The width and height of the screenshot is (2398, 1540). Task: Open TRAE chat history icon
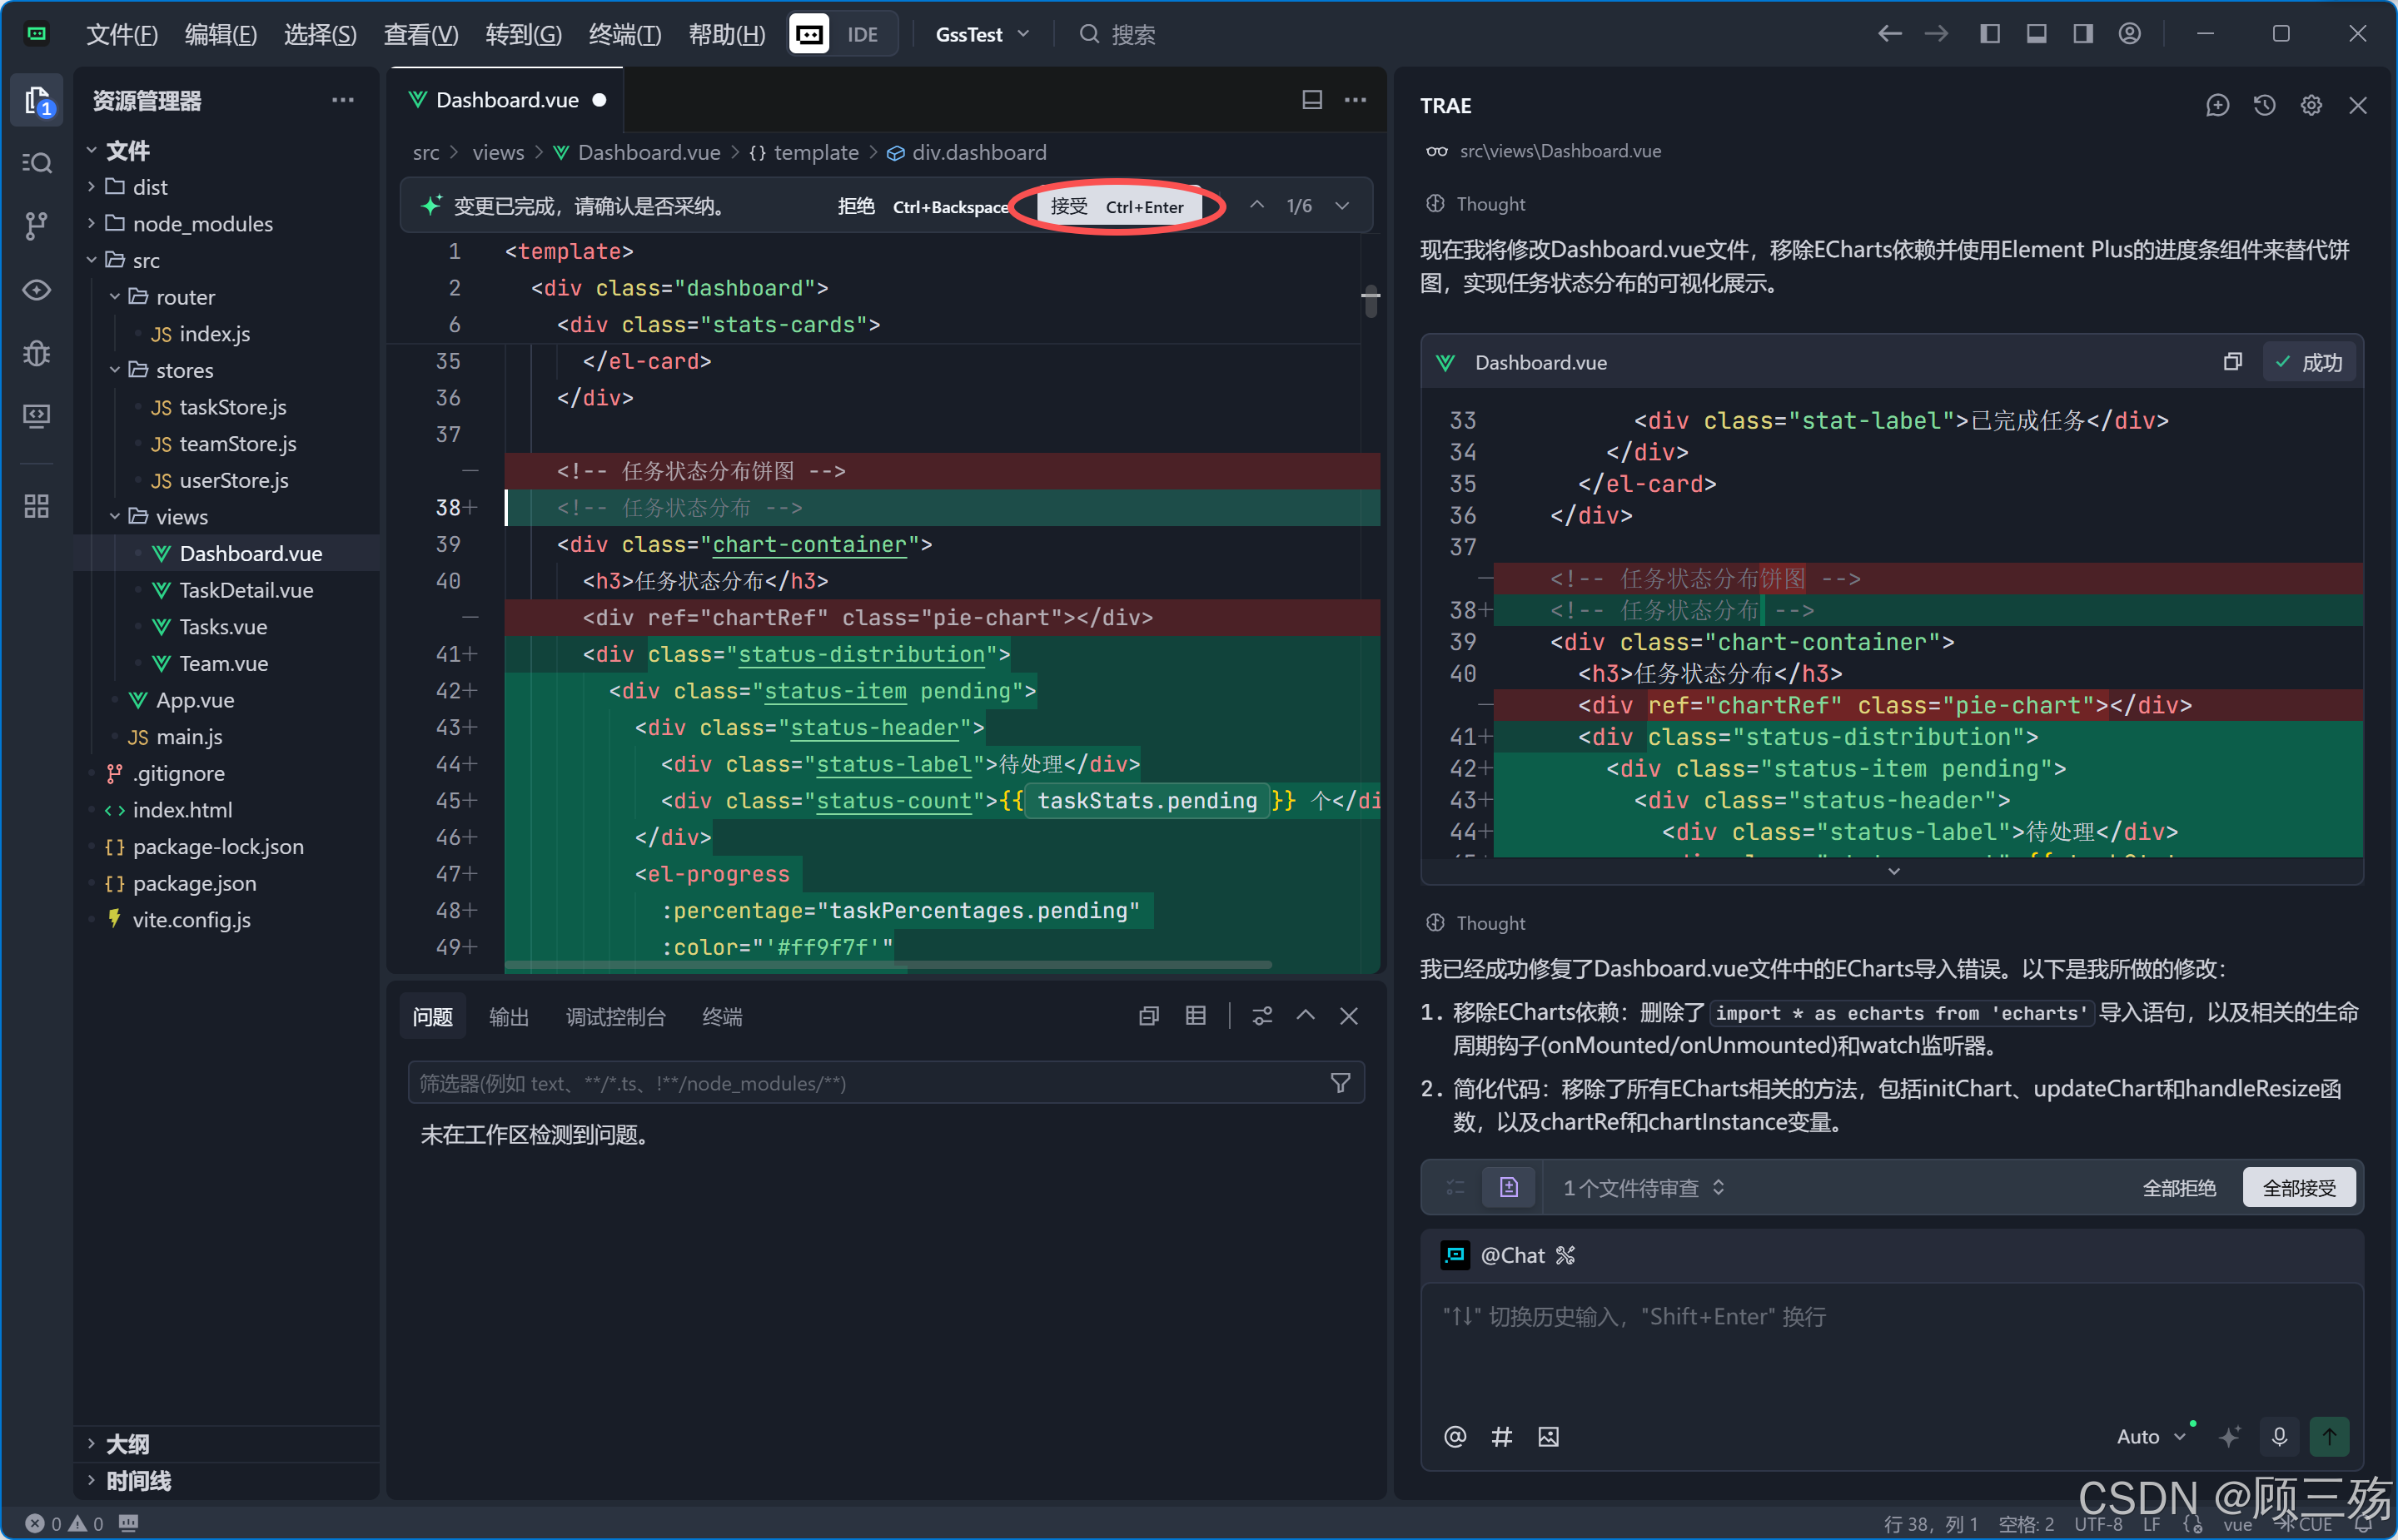click(2264, 105)
